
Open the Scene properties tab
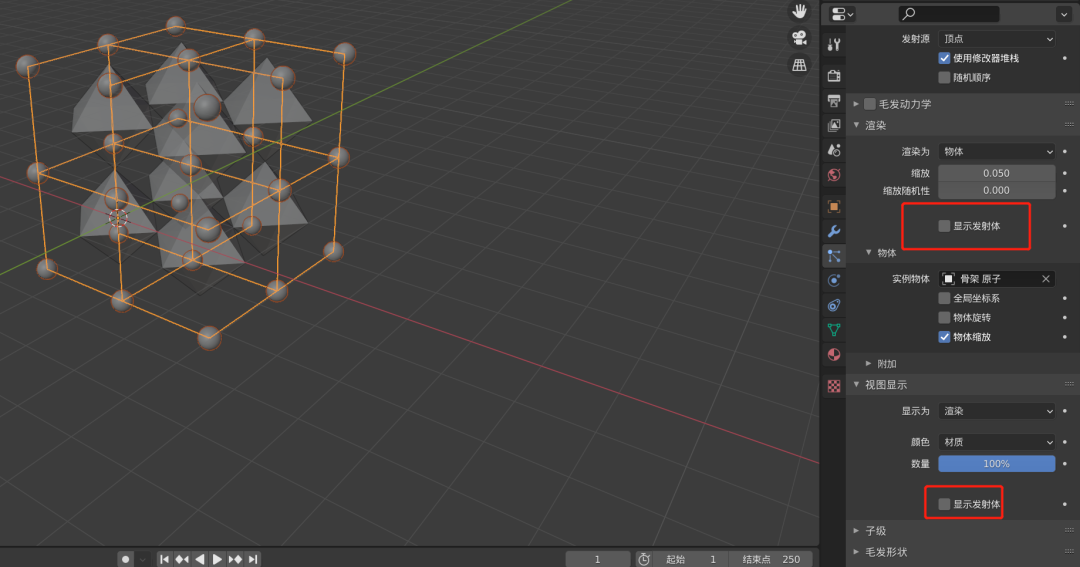point(834,150)
